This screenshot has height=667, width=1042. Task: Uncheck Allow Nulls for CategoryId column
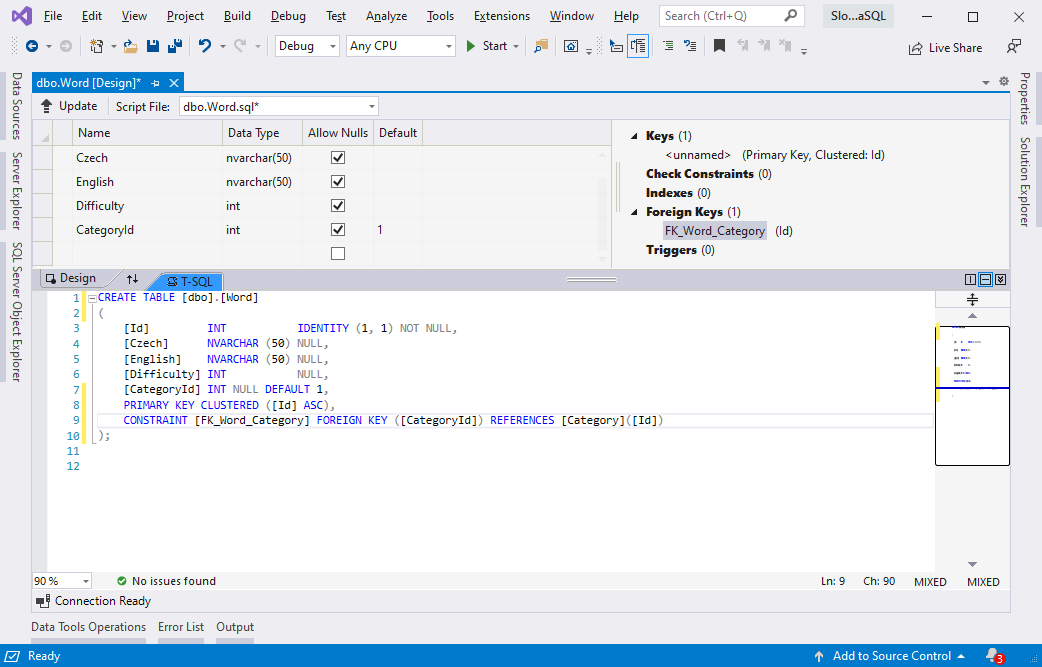[338, 229]
